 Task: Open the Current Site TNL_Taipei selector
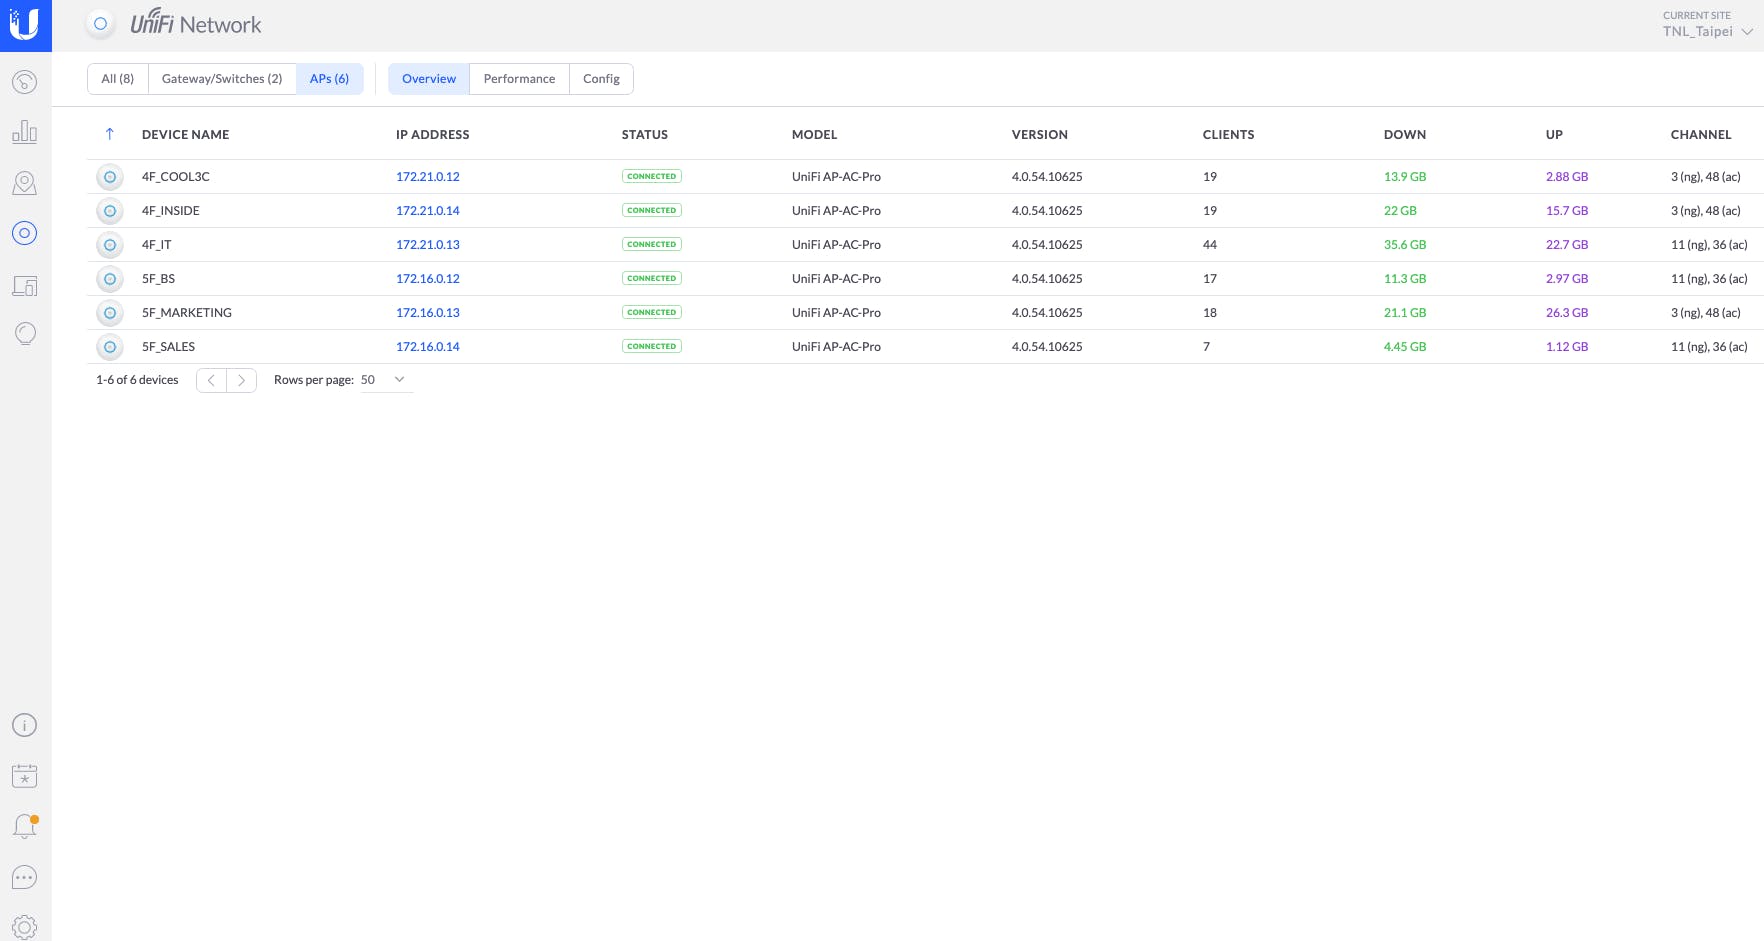point(1707,25)
